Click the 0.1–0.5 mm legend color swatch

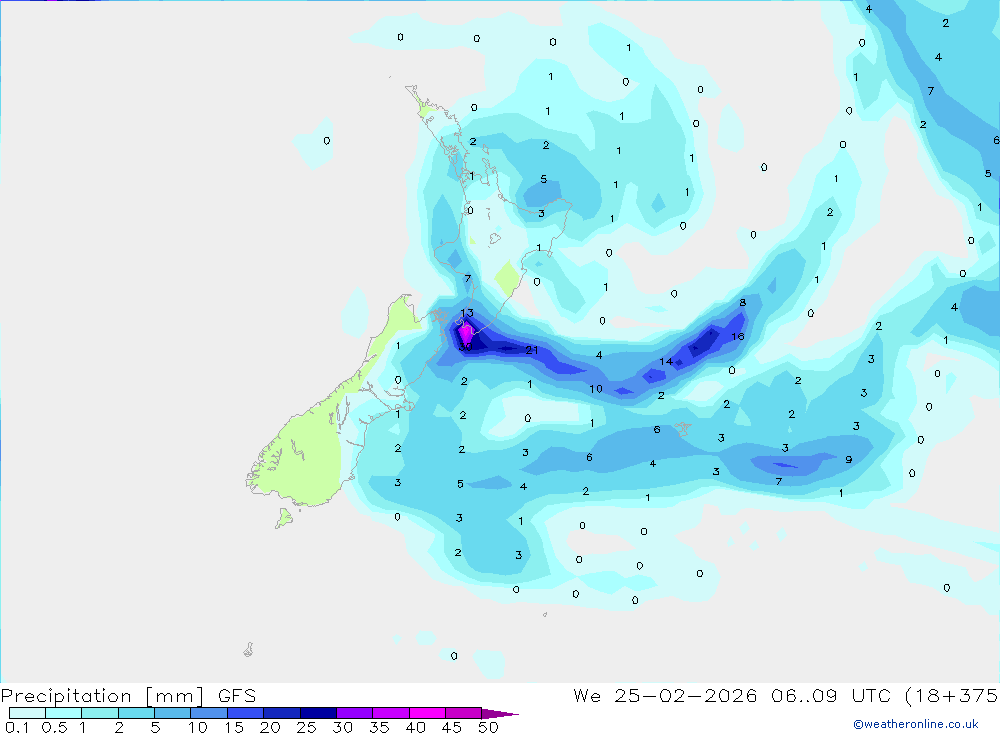point(27,713)
